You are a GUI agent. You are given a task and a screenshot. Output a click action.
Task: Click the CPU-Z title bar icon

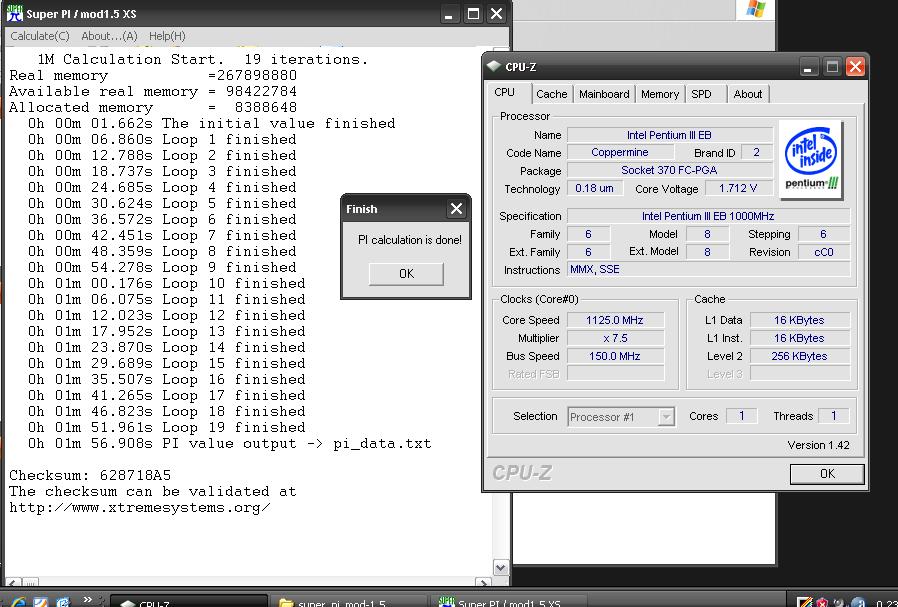[493, 66]
